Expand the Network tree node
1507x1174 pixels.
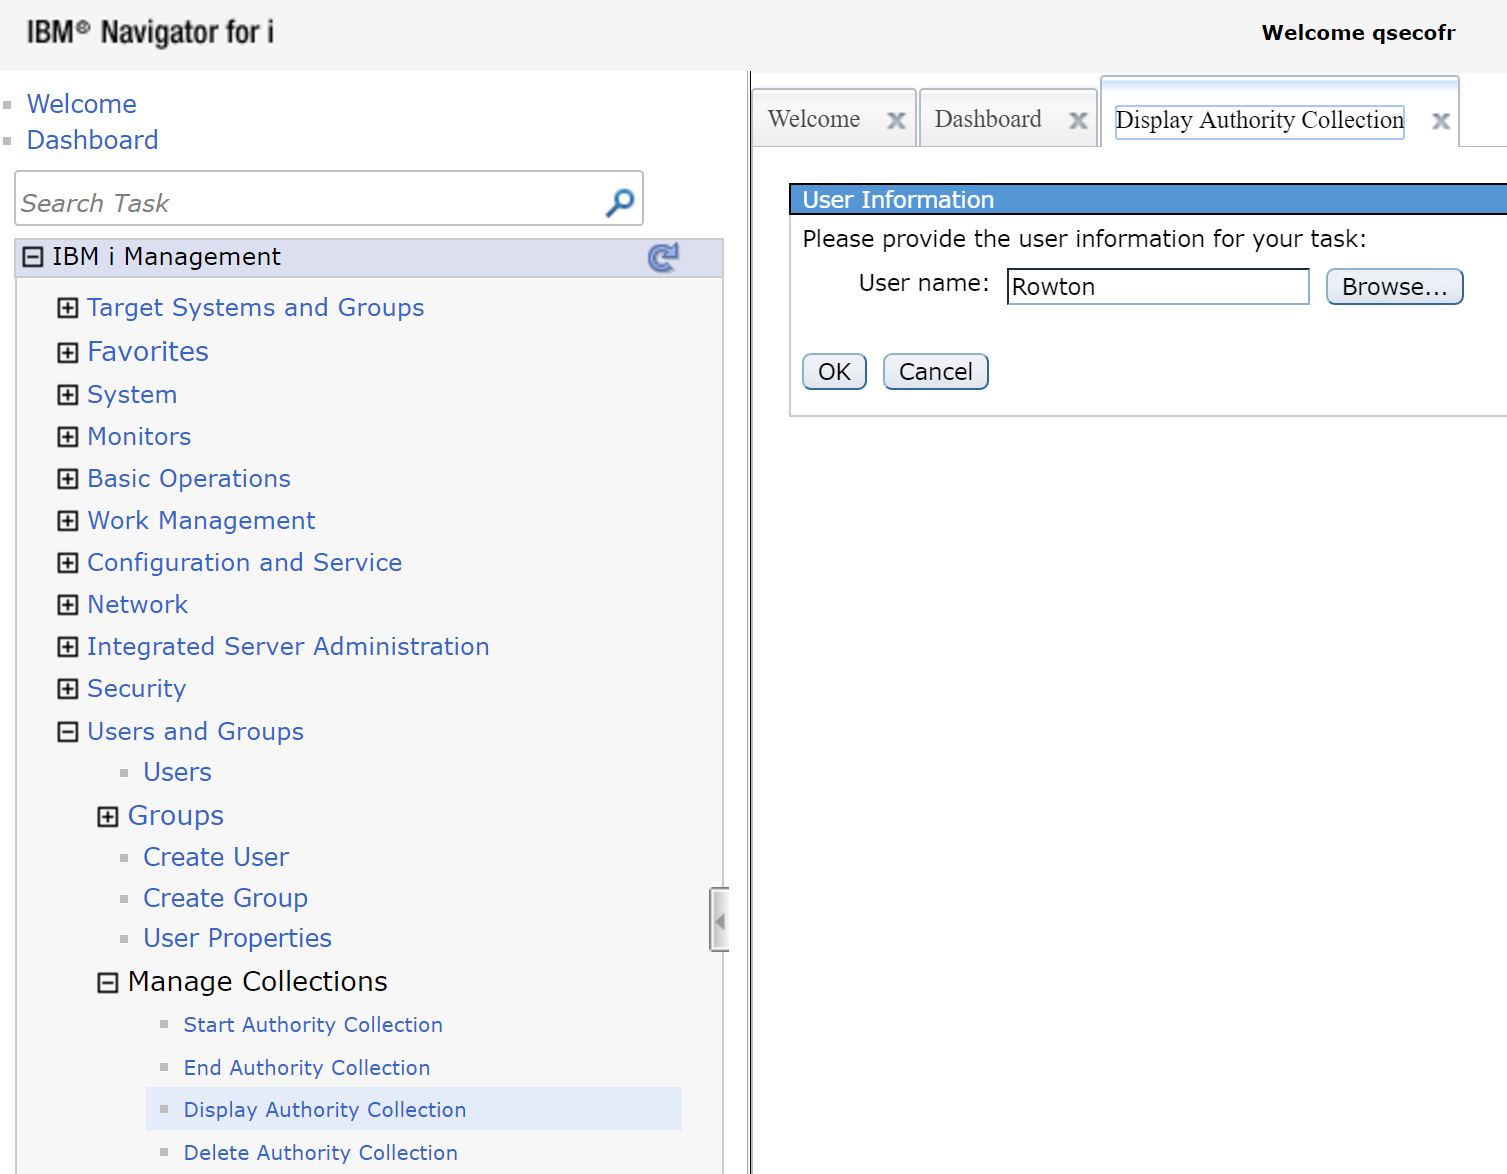(x=67, y=605)
